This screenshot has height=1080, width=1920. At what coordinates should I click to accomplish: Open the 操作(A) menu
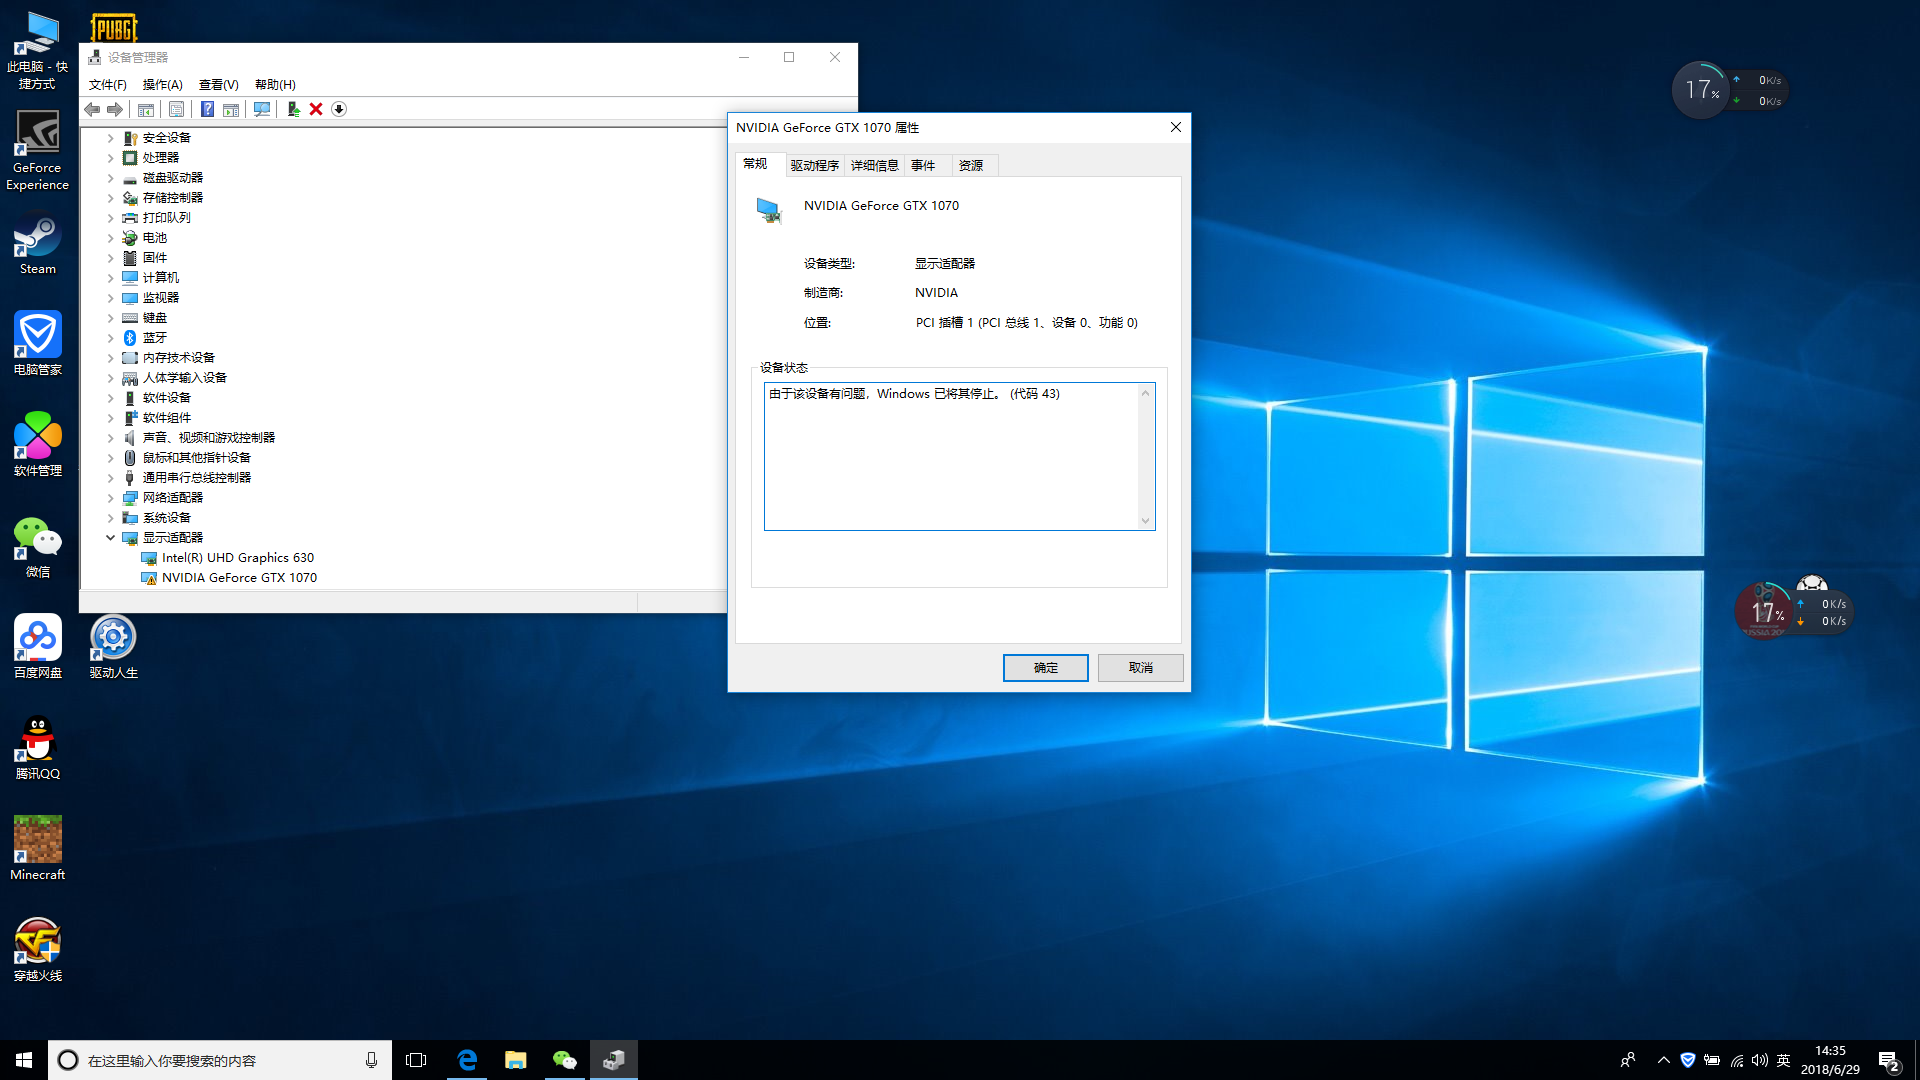pyautogui.click(x=162, y=85)
